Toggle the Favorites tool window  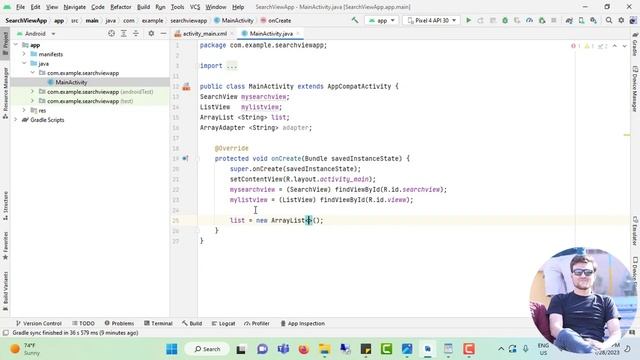click(5, 246)
